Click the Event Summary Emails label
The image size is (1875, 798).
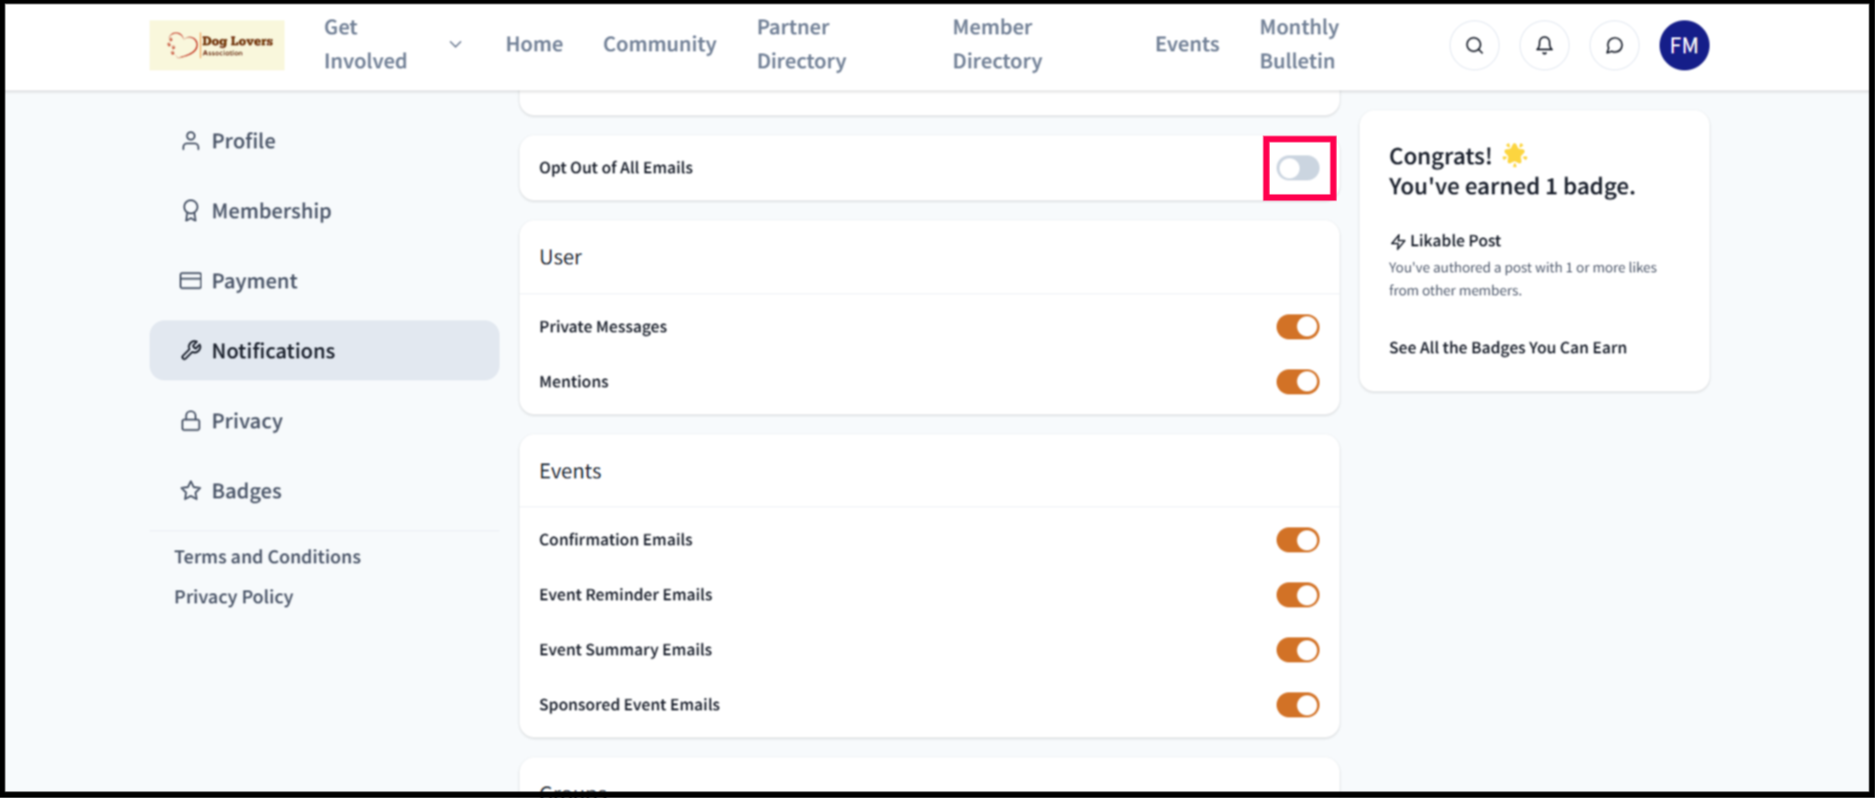[625, 650]
